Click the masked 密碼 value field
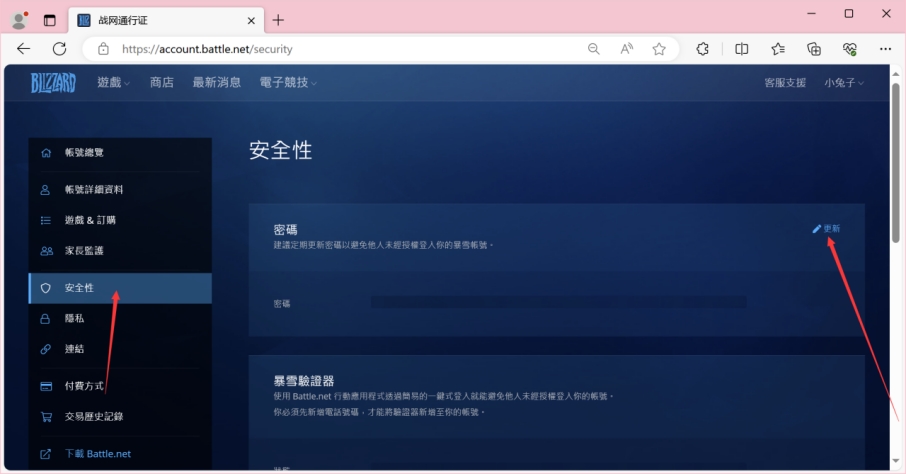Viewport: 906px width, 474px height. (x=558, y=302)
